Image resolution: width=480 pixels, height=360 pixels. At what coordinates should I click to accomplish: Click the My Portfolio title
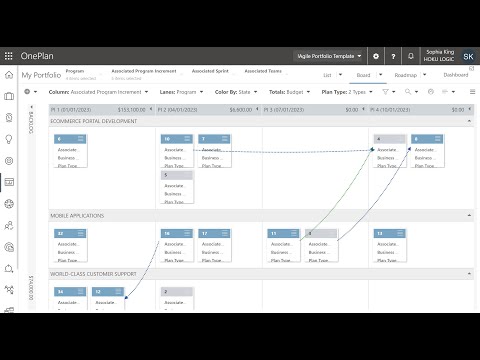(41, 75)
